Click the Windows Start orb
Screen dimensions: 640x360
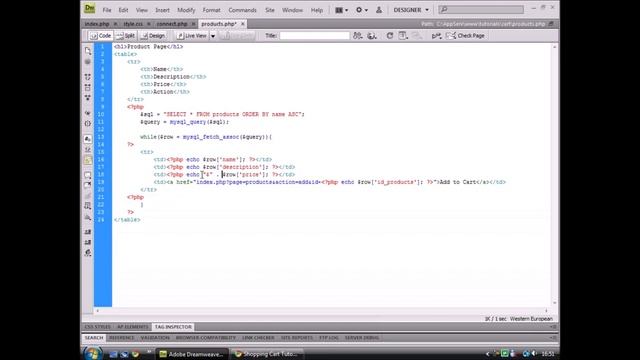click(x=93, y=353)
